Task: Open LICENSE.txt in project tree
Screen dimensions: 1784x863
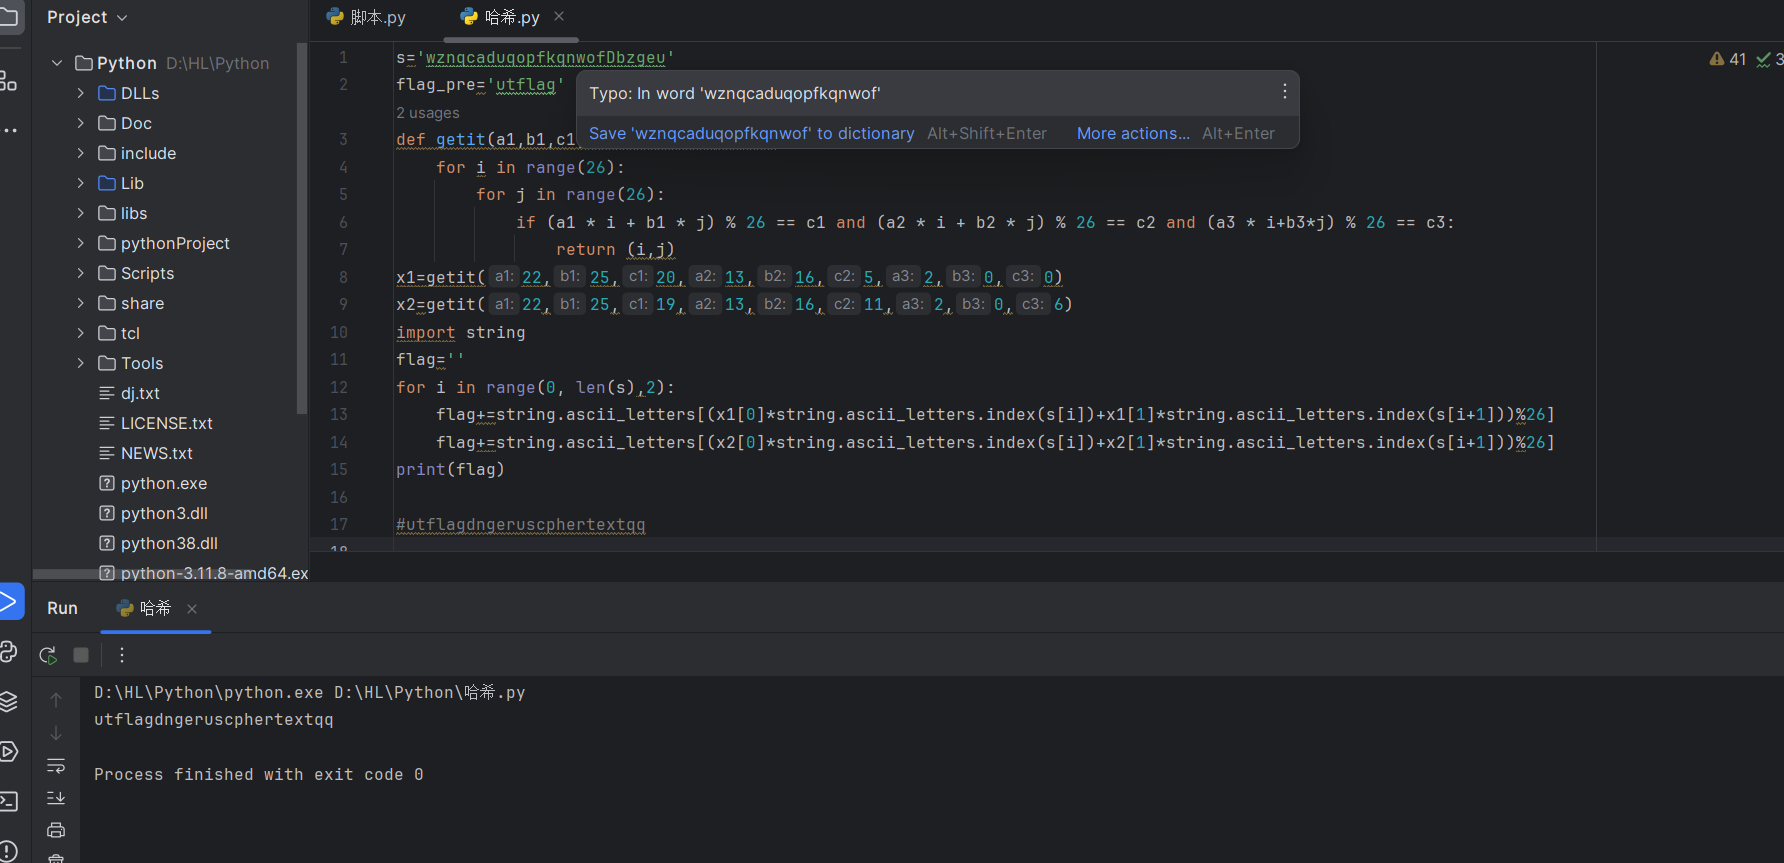Action: pos(166,423)
